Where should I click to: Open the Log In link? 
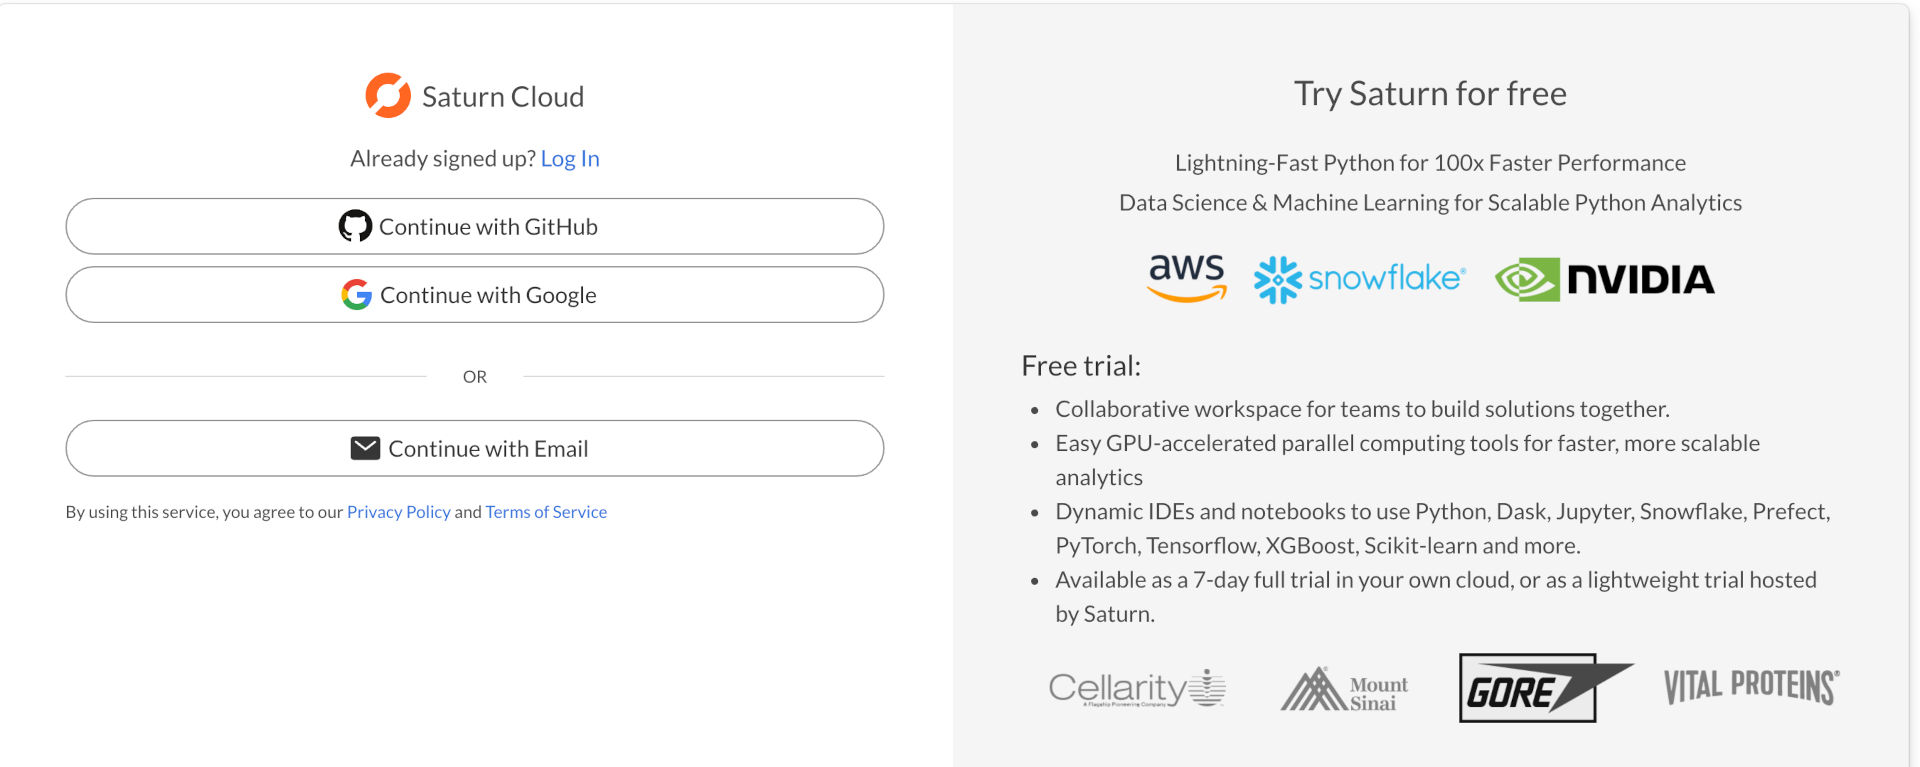(570, 159)
